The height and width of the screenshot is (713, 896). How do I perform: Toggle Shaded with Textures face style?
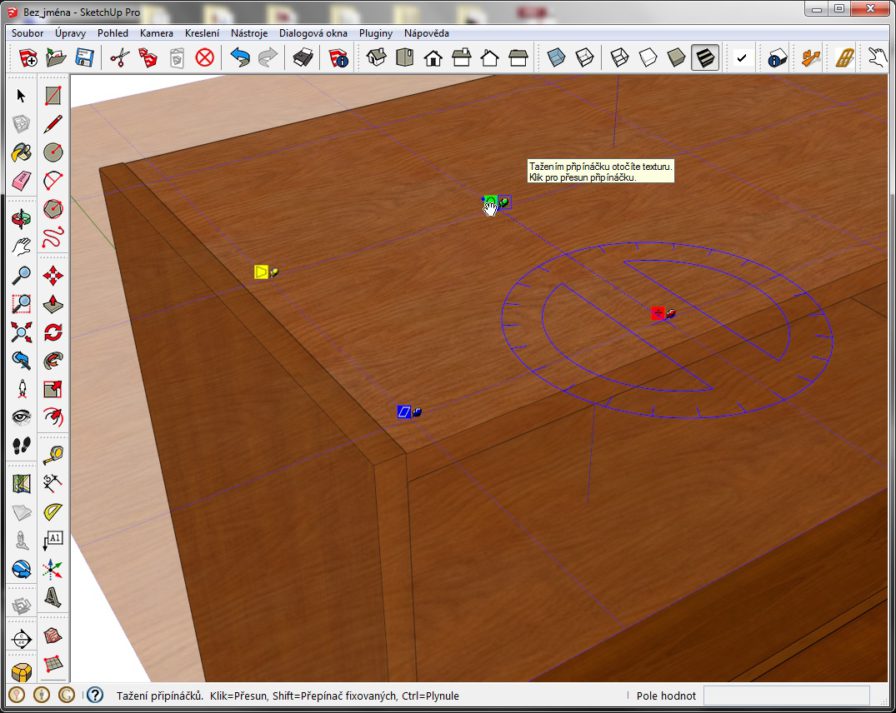tap(706, 58)
